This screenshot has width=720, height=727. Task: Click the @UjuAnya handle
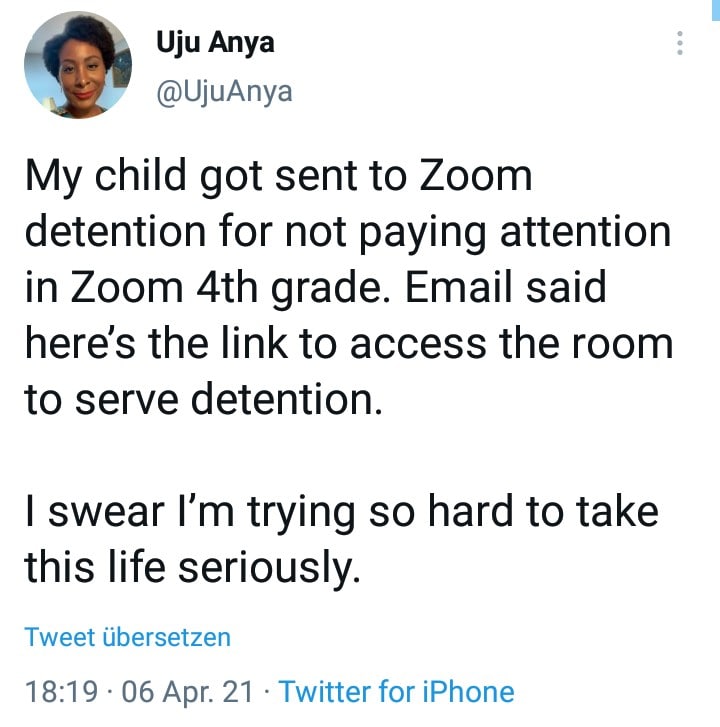click(224, 92)
